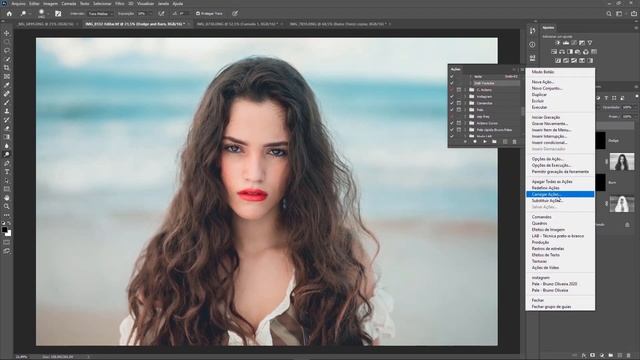The image size is (640, 360).
Task: Select the Brush tool
Action: point(7,102)
